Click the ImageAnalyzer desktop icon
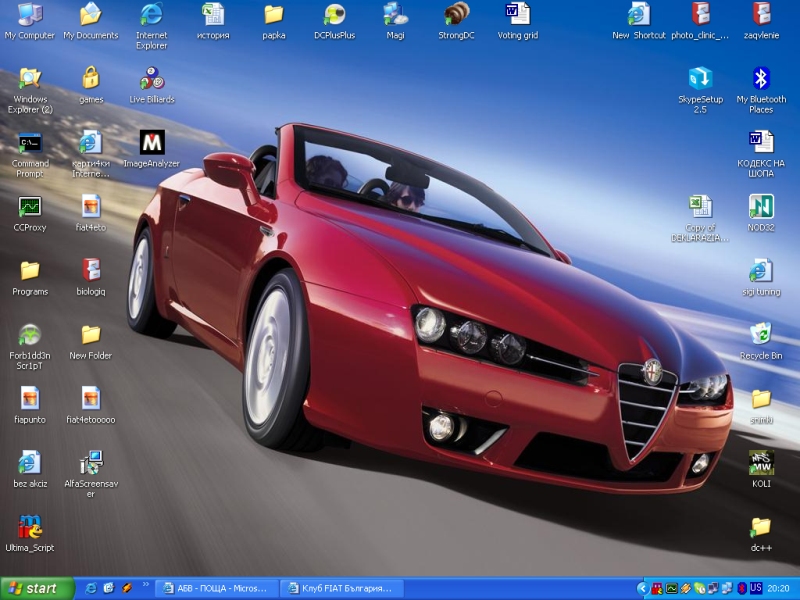 pos(151,143)
